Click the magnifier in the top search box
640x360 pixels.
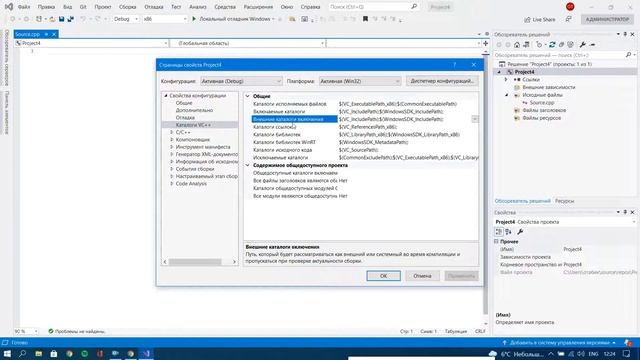click(x=414, y=7)
